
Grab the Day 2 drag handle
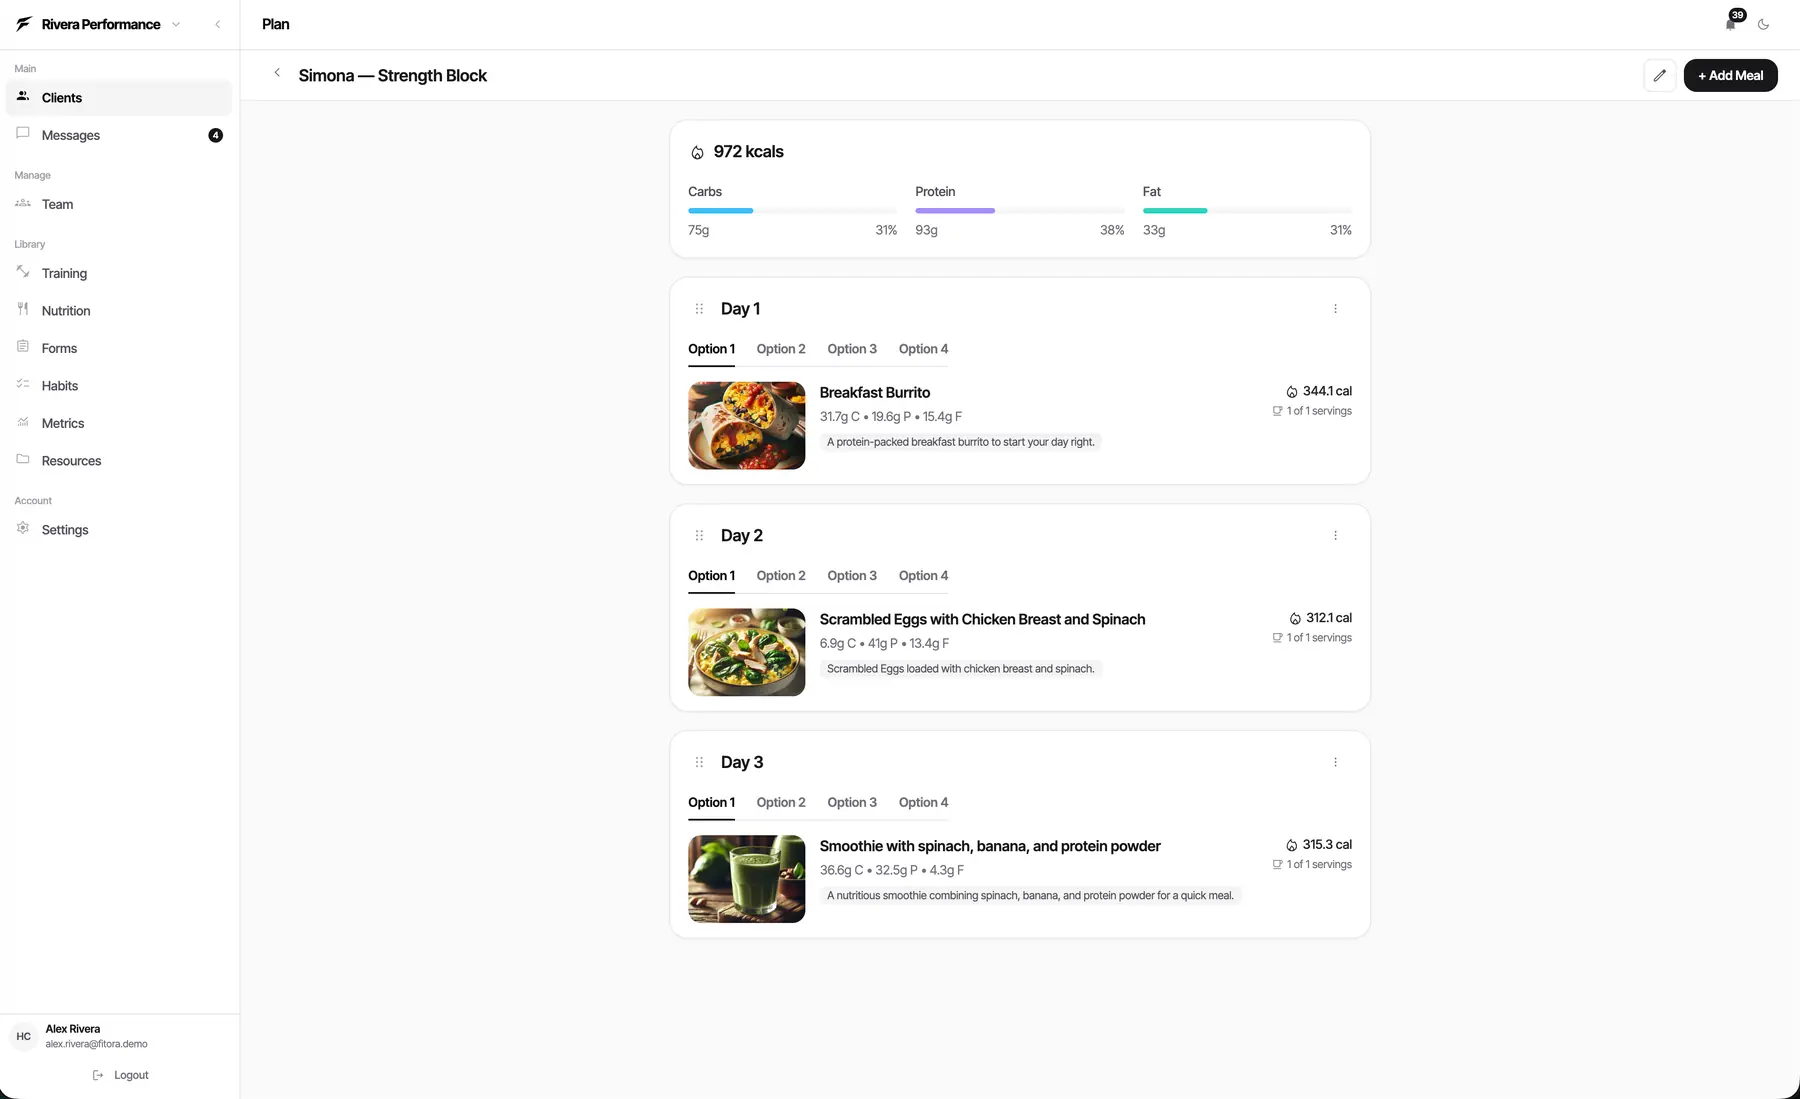[699, 536]
